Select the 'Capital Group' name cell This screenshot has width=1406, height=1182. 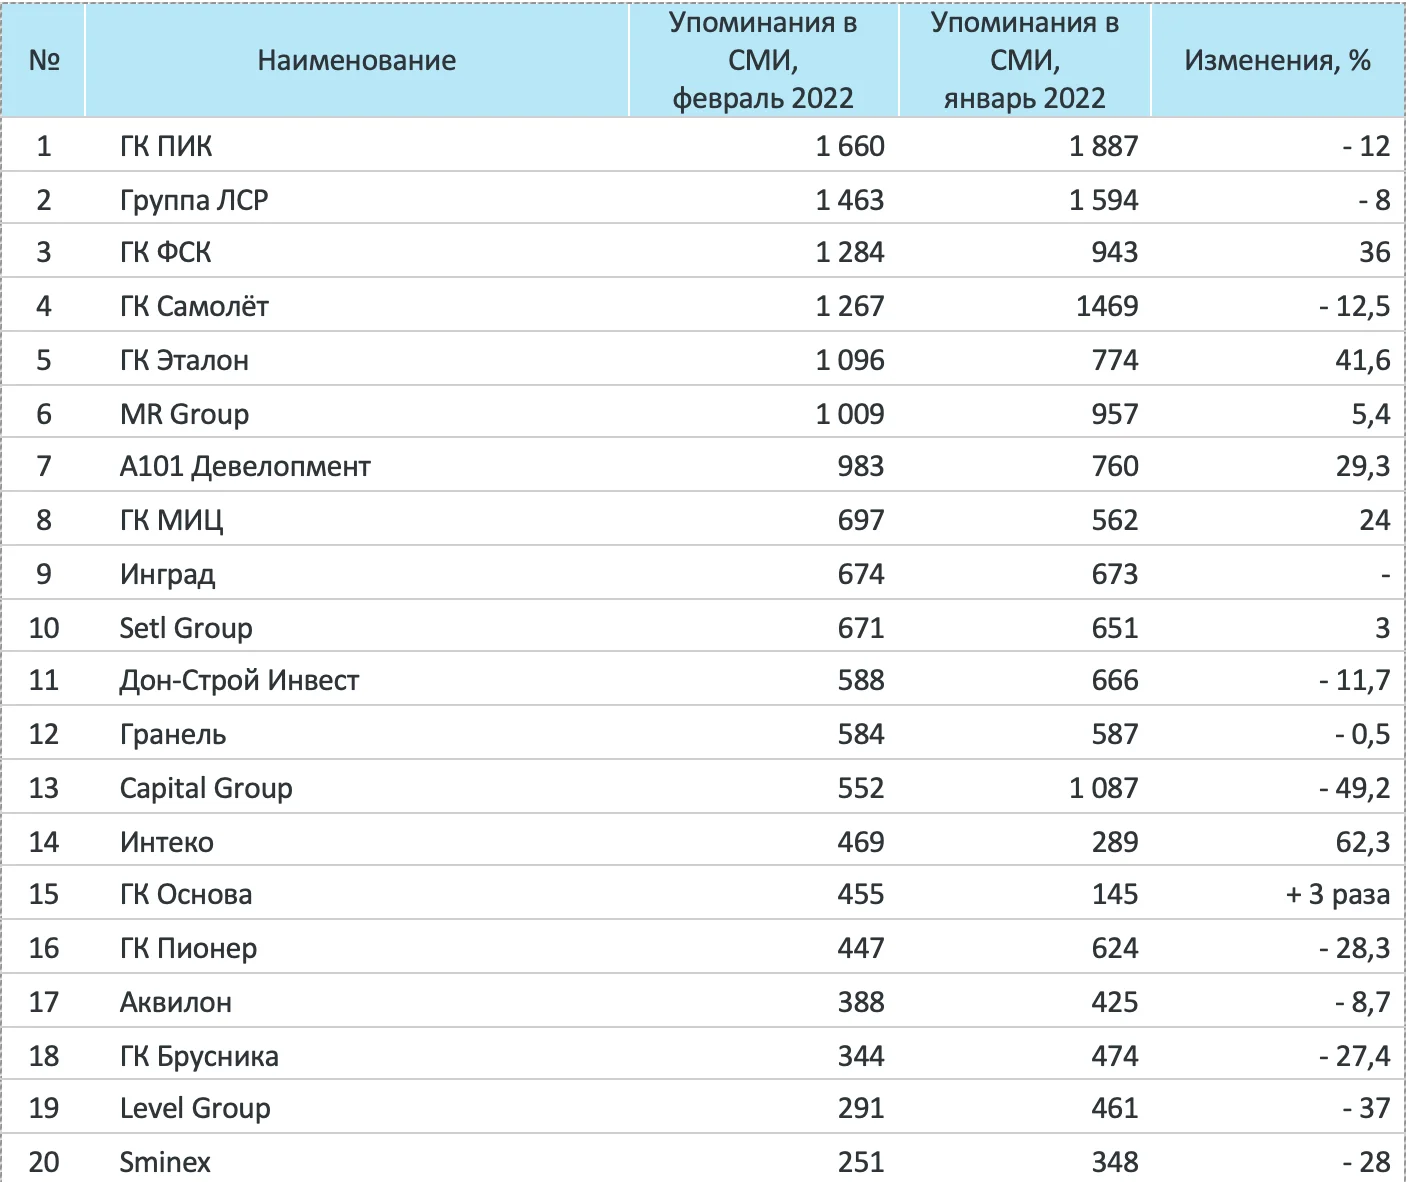tap(206, 788)
